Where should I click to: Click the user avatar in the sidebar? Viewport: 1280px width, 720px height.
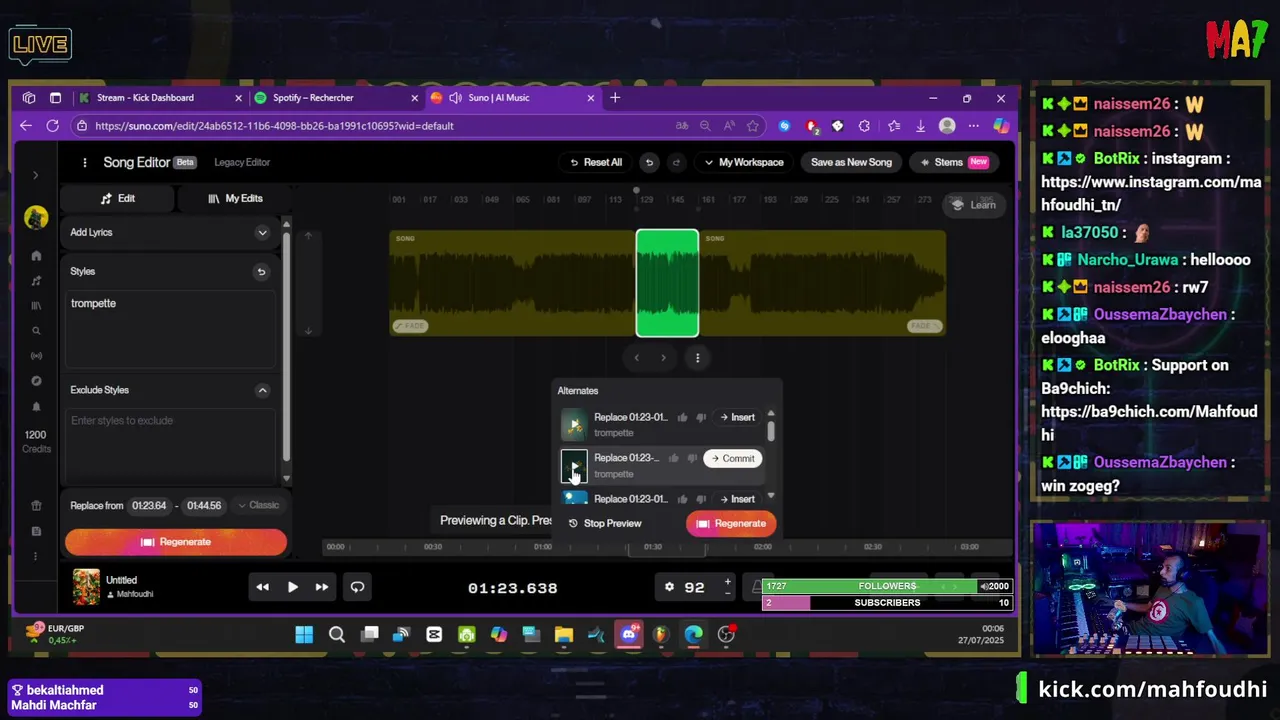click(x=36, y=217)
